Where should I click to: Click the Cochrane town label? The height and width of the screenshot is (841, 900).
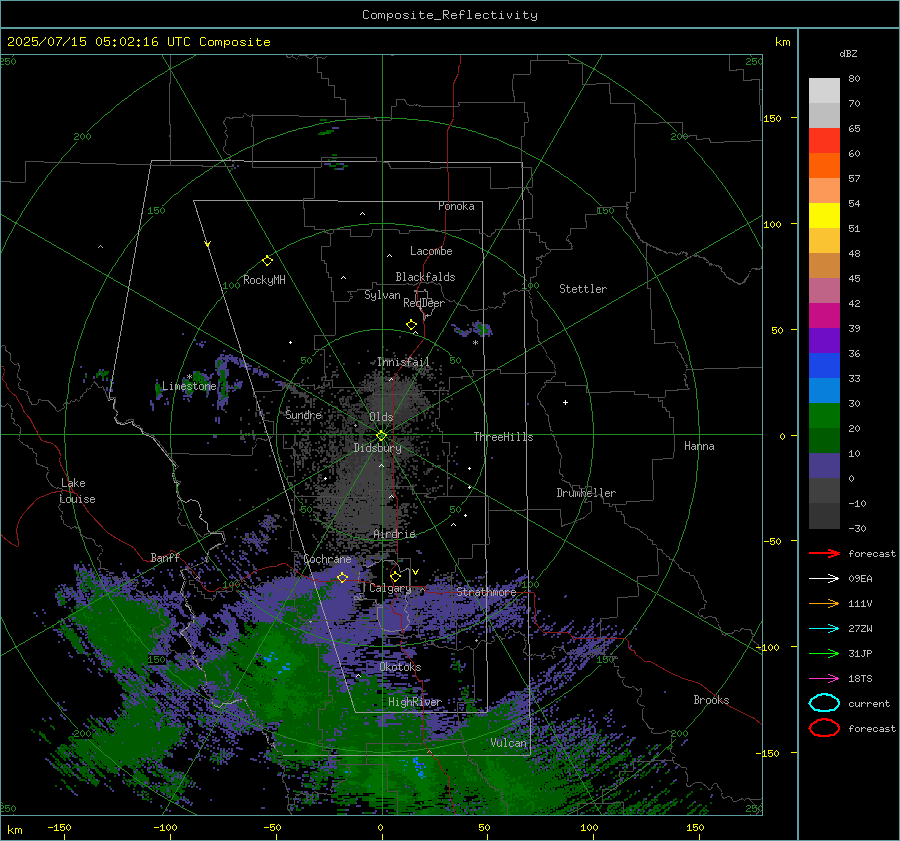(327, 559)
